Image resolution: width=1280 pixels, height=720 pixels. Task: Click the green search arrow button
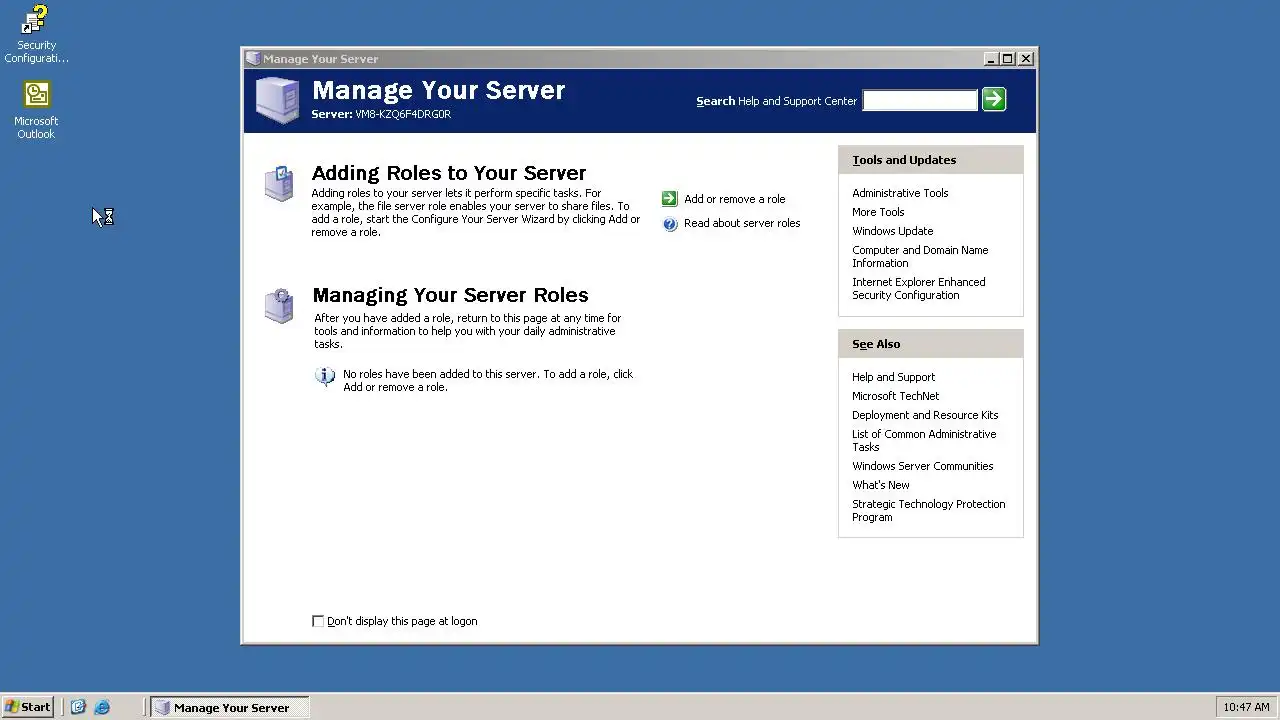pyautogui.click(x=994, y=99)
